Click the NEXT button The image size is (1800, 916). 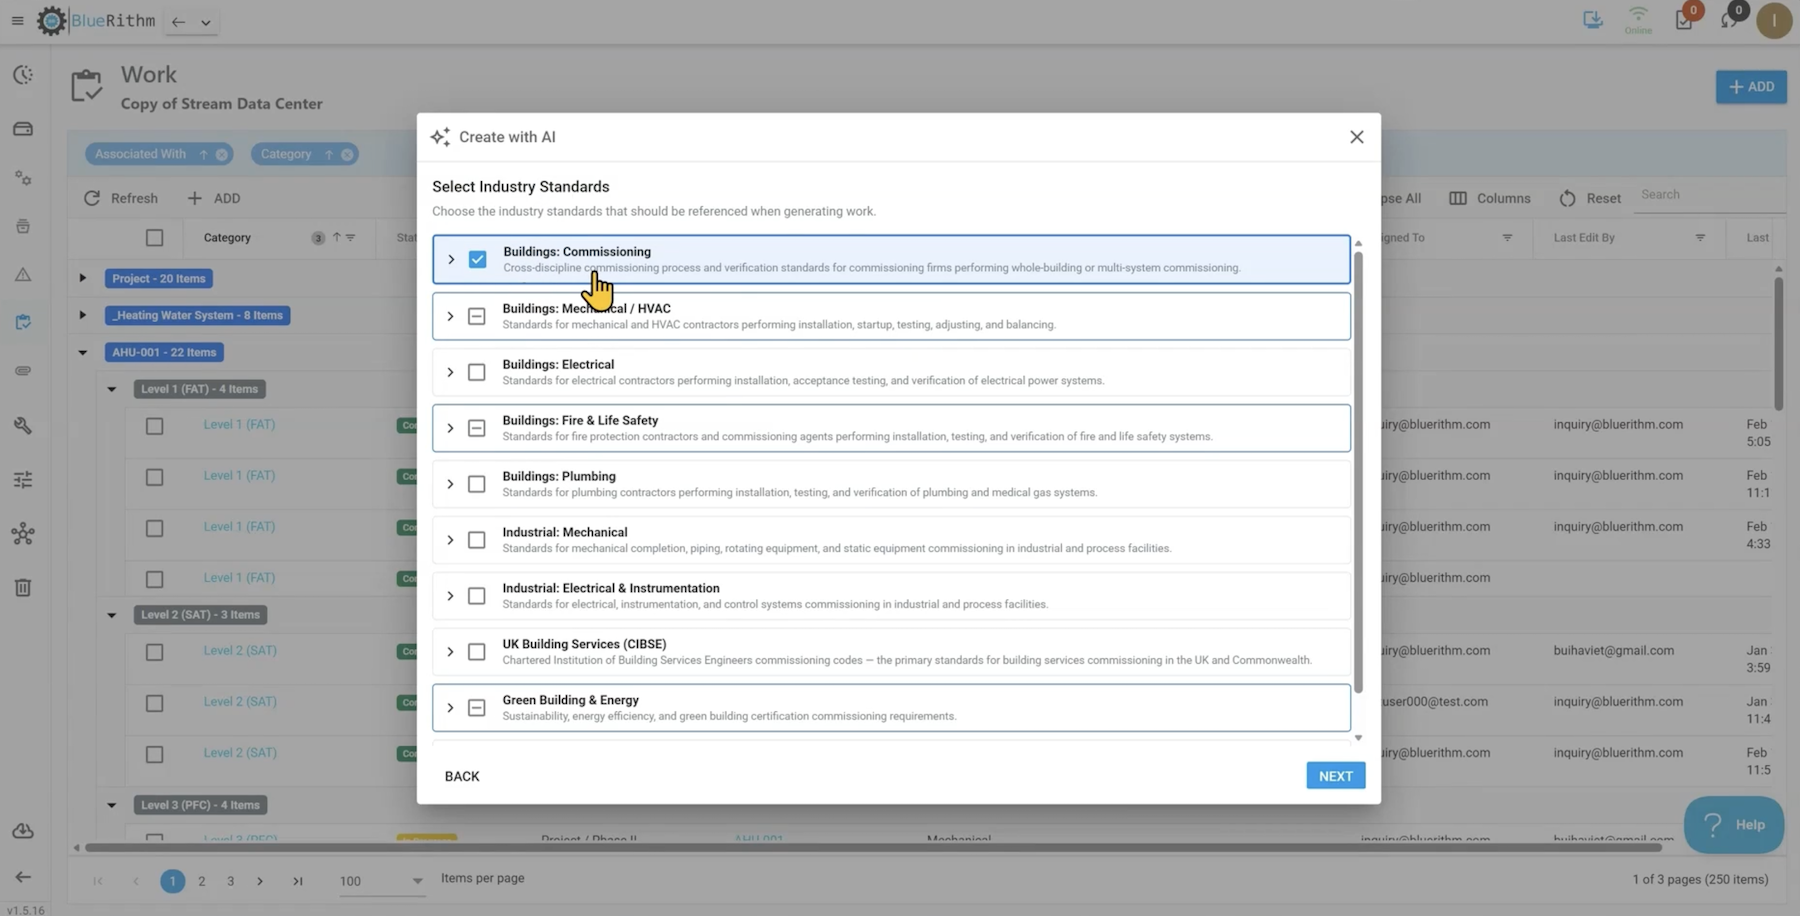pos(1335,776)
